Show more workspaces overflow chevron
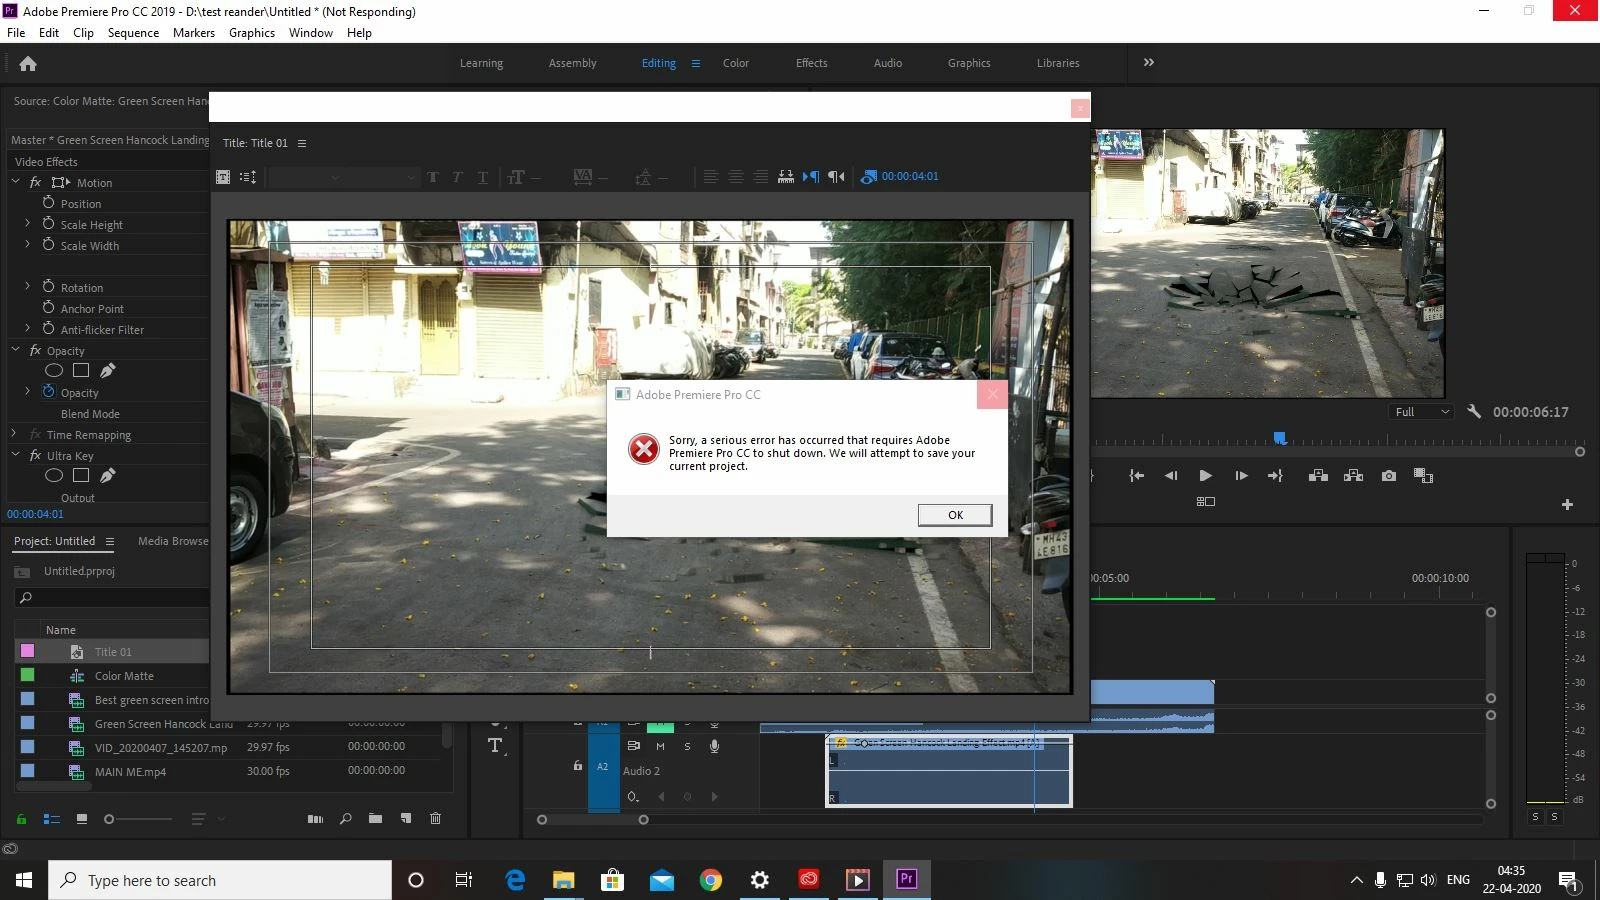This screenshot has width=1600, height=900. [x=1149, y=62]
